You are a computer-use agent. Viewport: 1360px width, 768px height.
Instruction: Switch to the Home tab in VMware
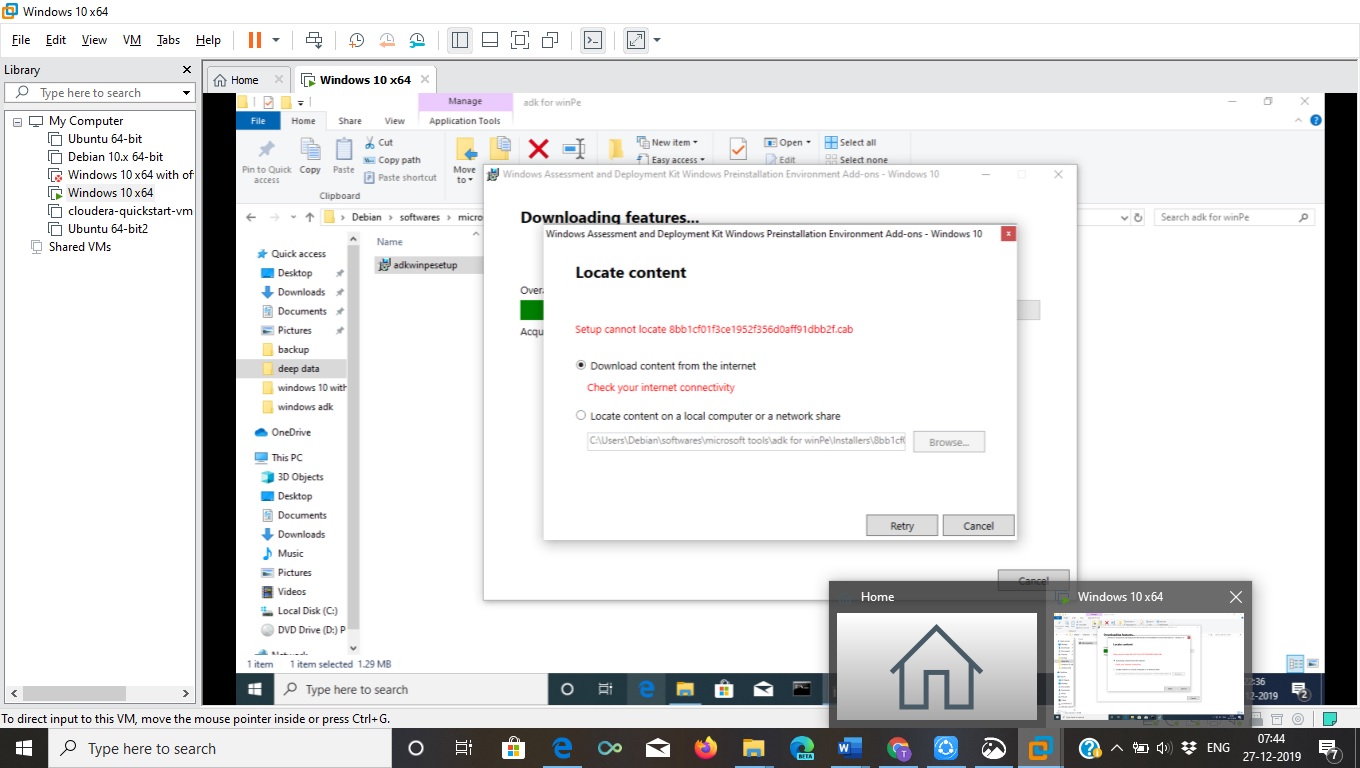[x=244, y=80]
